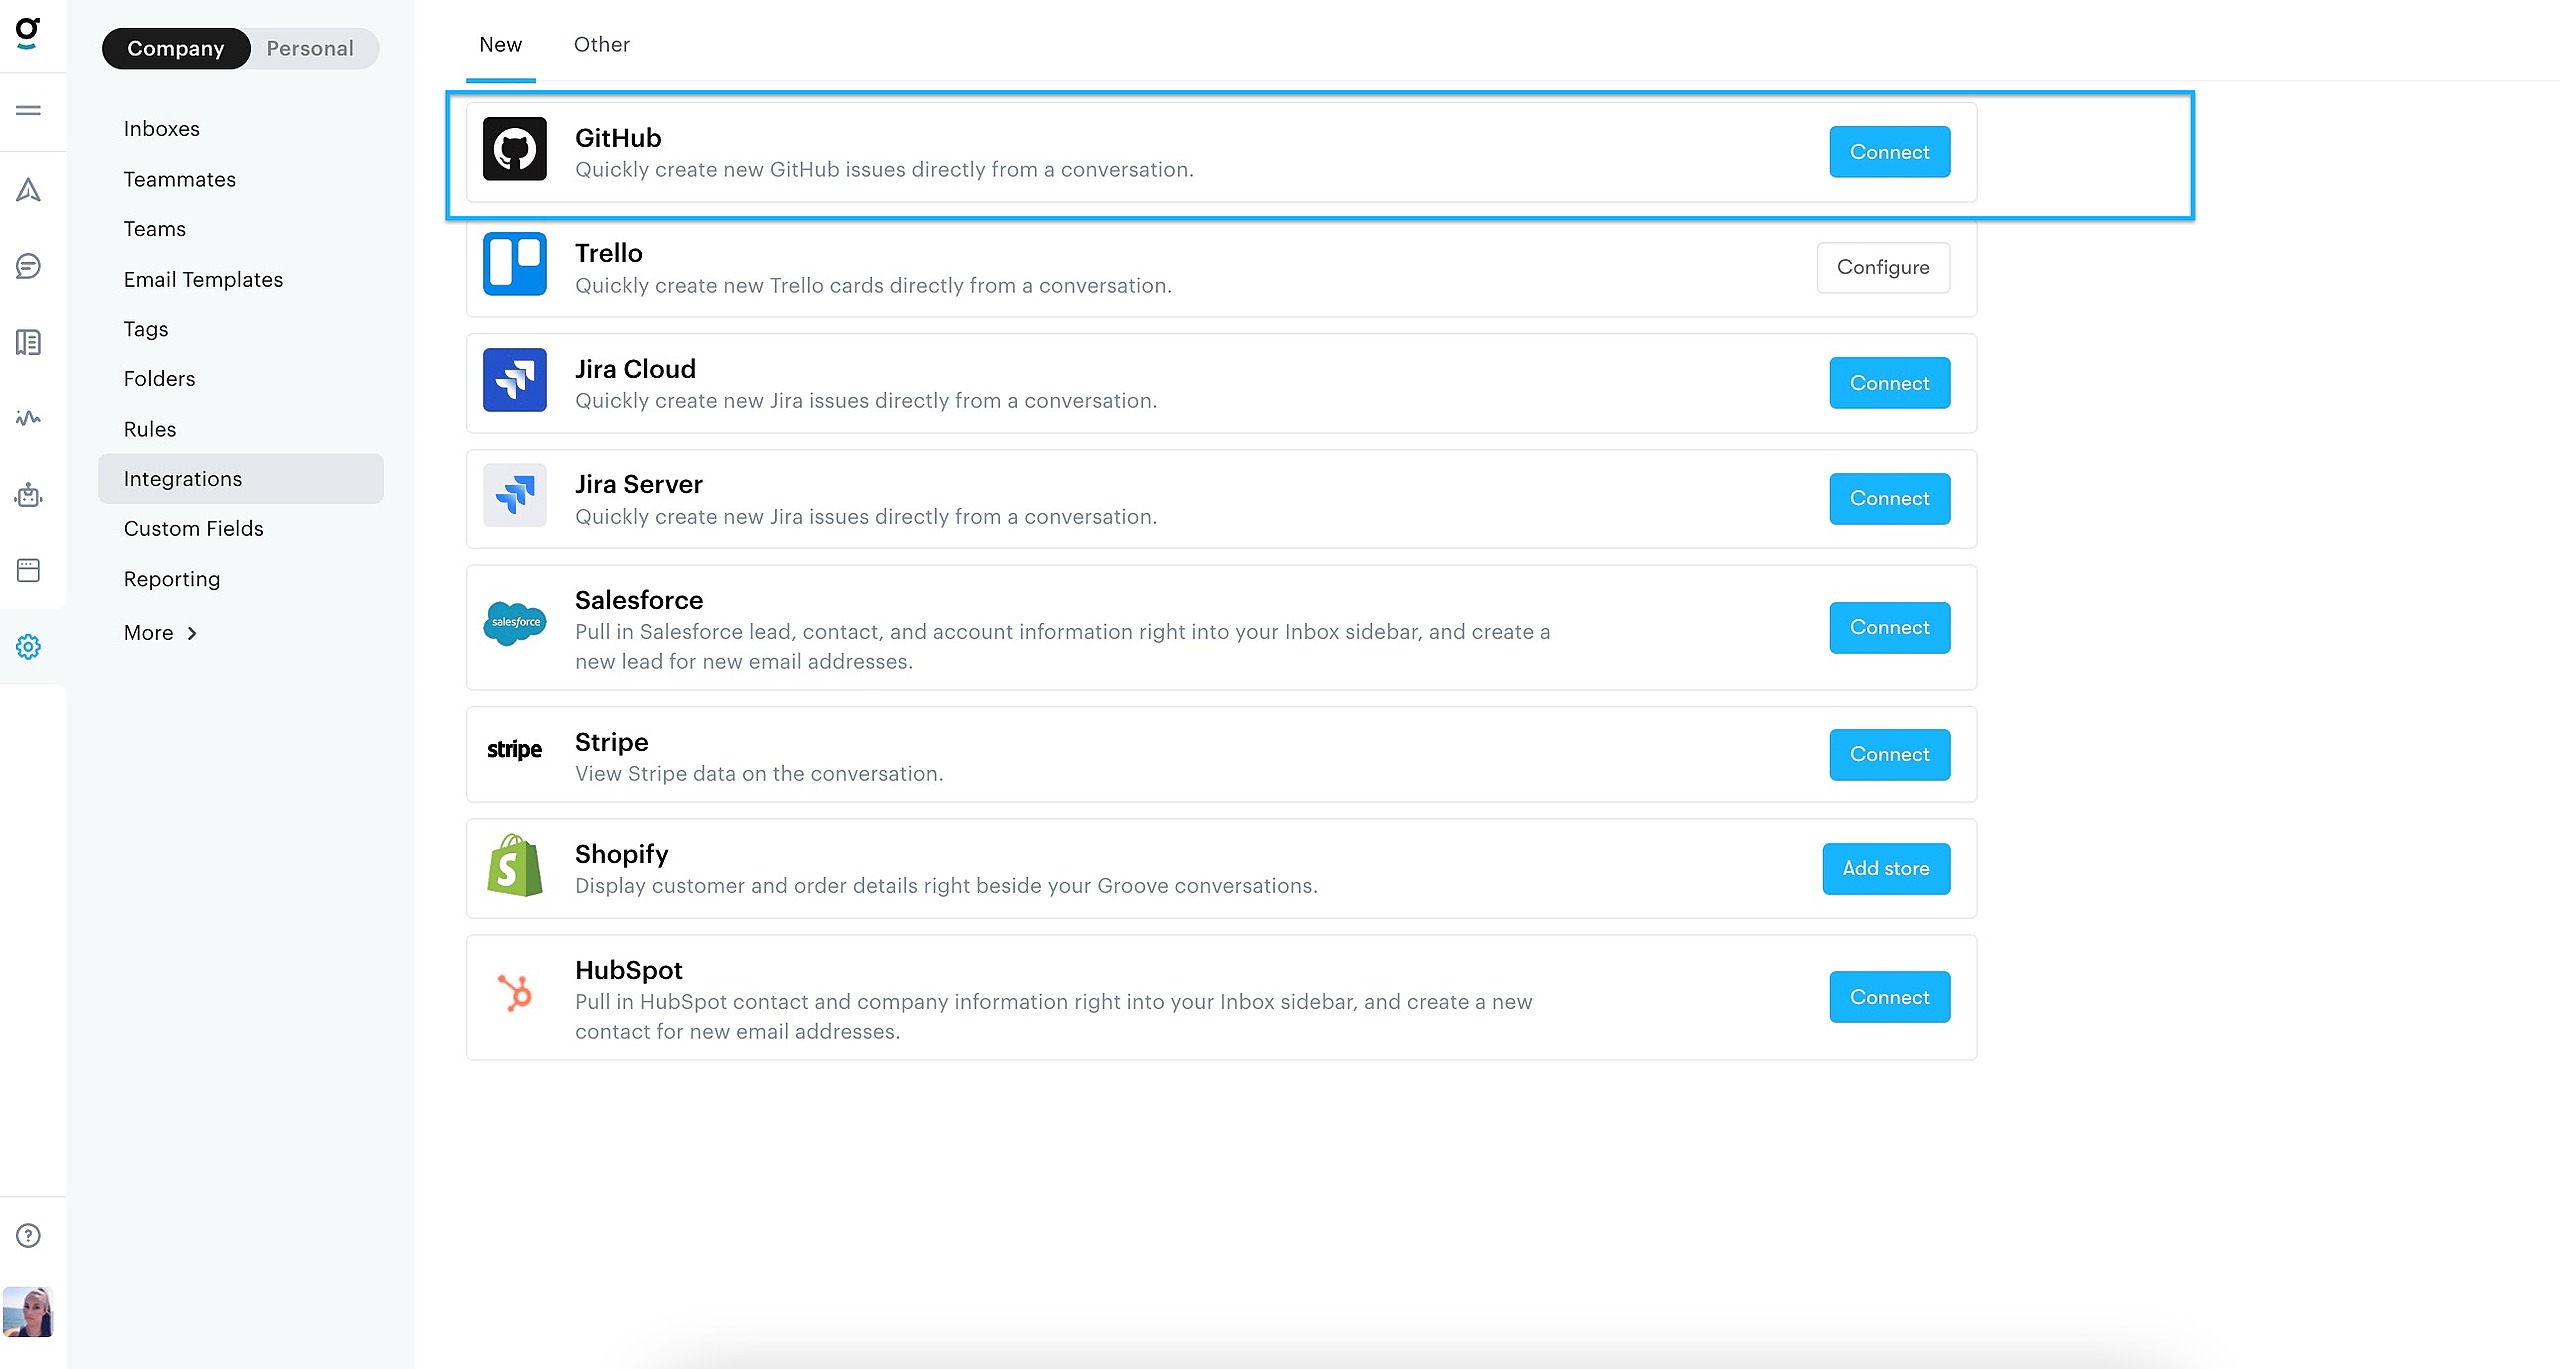Switch to Personal settings toggle
Screen dimensions: 2560x1369
click(x=310, y=48)
